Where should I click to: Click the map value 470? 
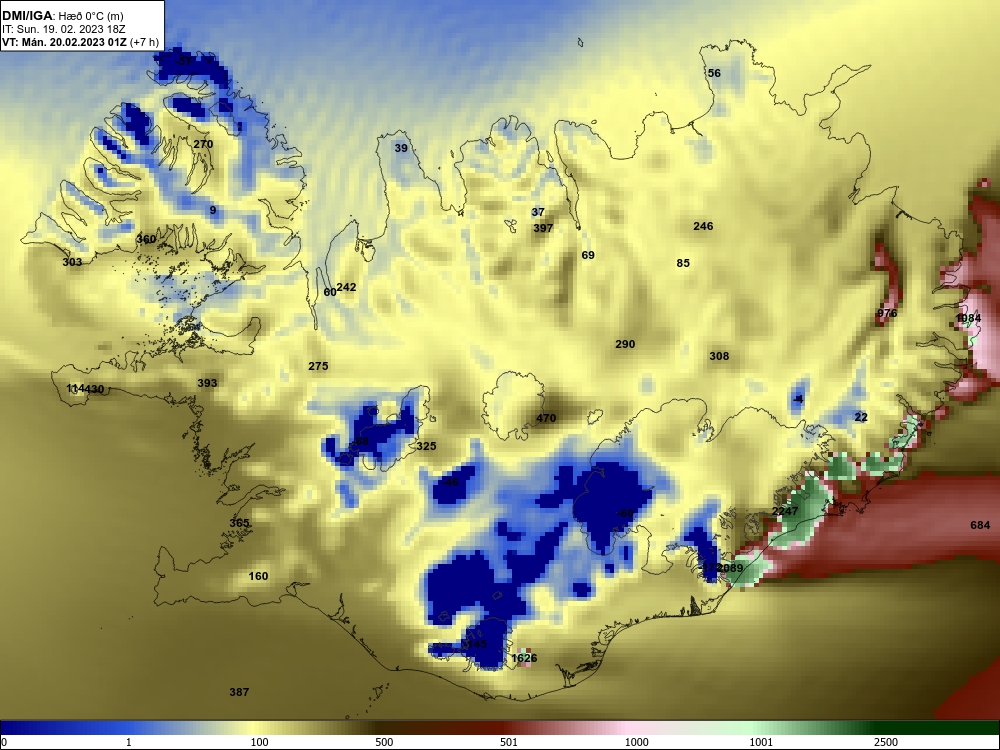pos(546,418)
